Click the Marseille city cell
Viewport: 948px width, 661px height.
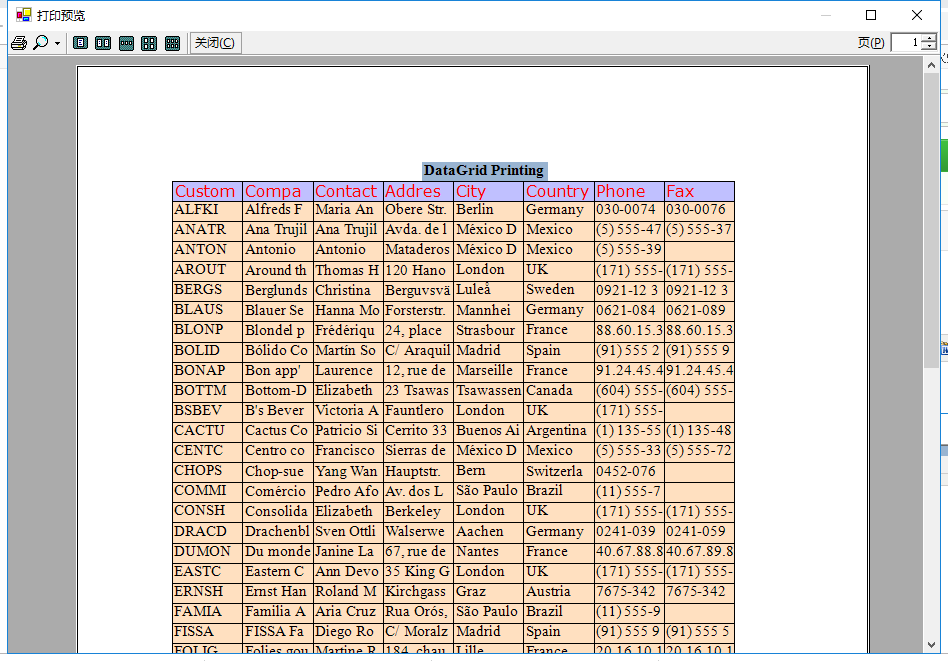tap(488, 370)
